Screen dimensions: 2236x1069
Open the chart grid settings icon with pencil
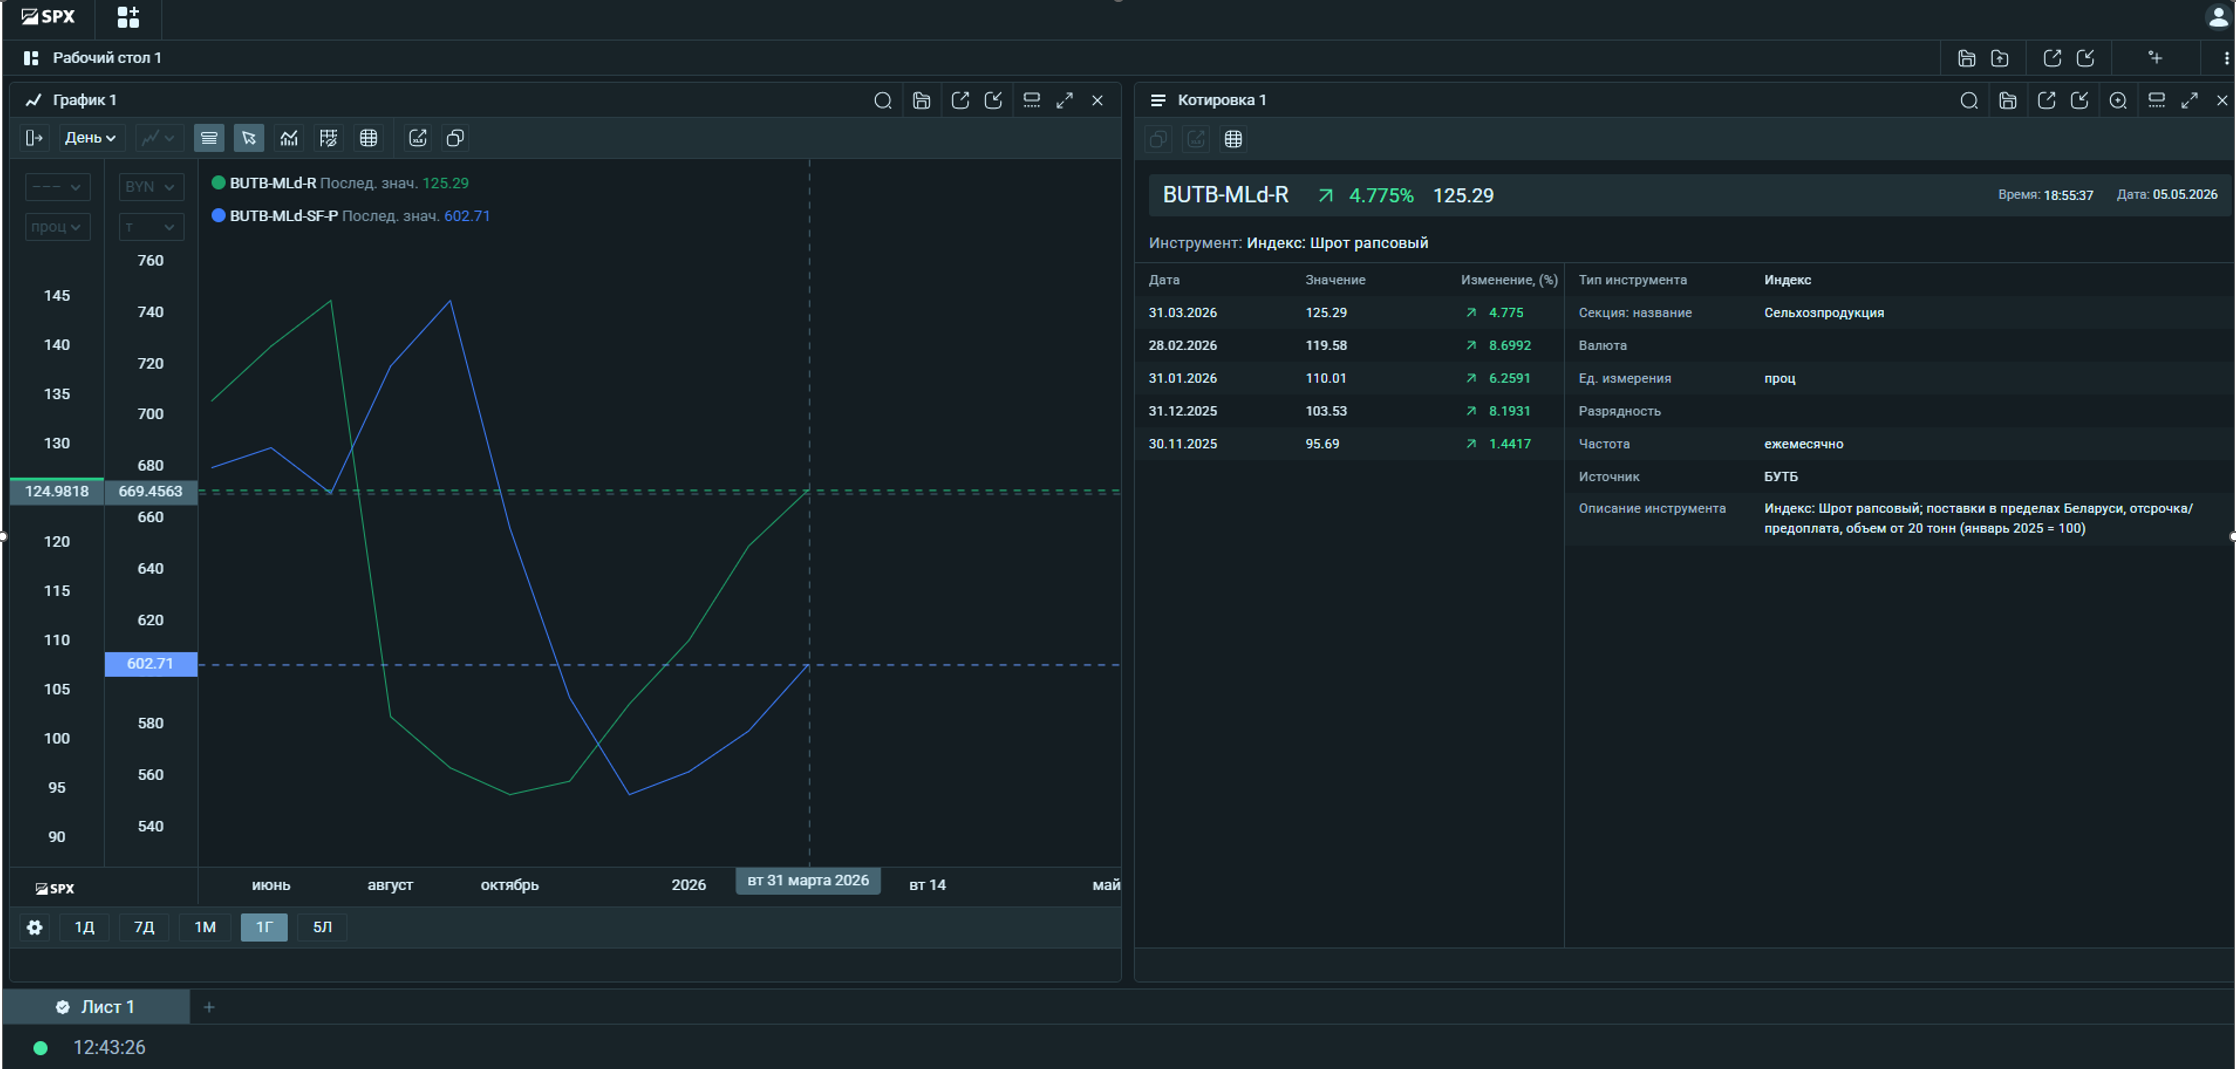[328, 138]
